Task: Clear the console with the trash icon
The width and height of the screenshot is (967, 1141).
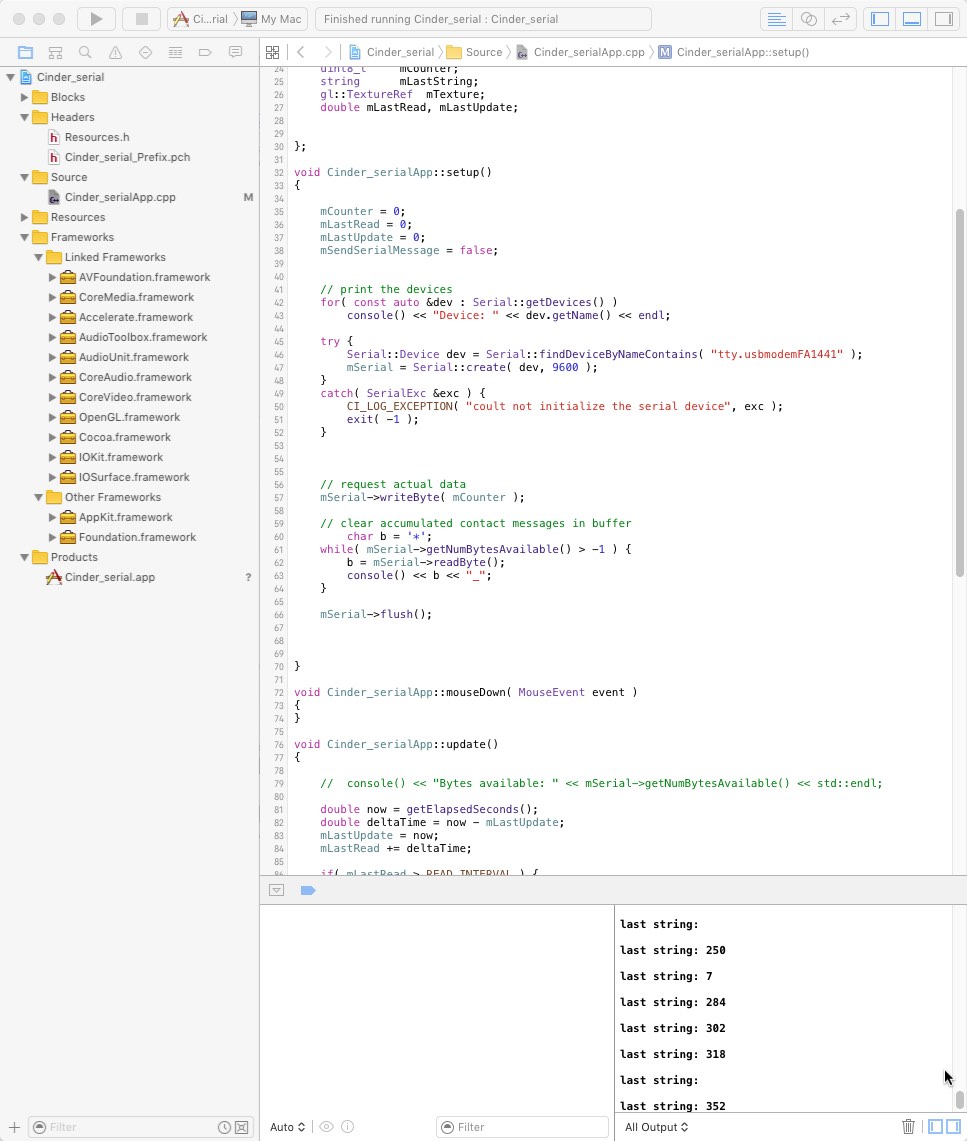Action: click(908, 1126)
